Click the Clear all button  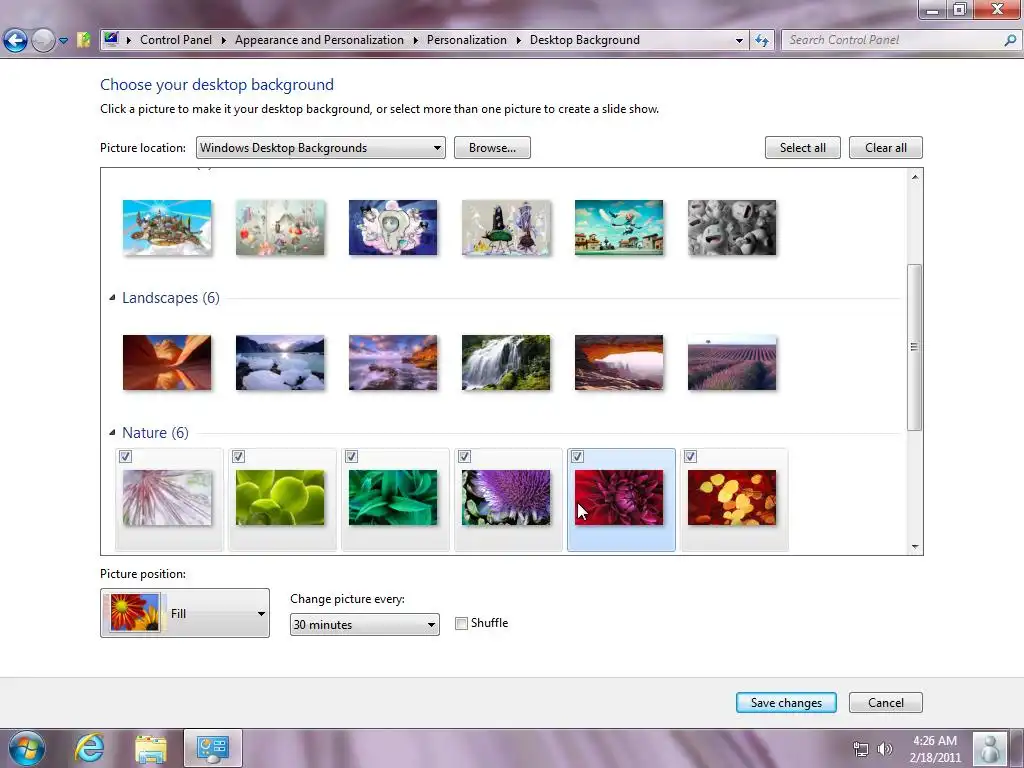tap(886, 148)
